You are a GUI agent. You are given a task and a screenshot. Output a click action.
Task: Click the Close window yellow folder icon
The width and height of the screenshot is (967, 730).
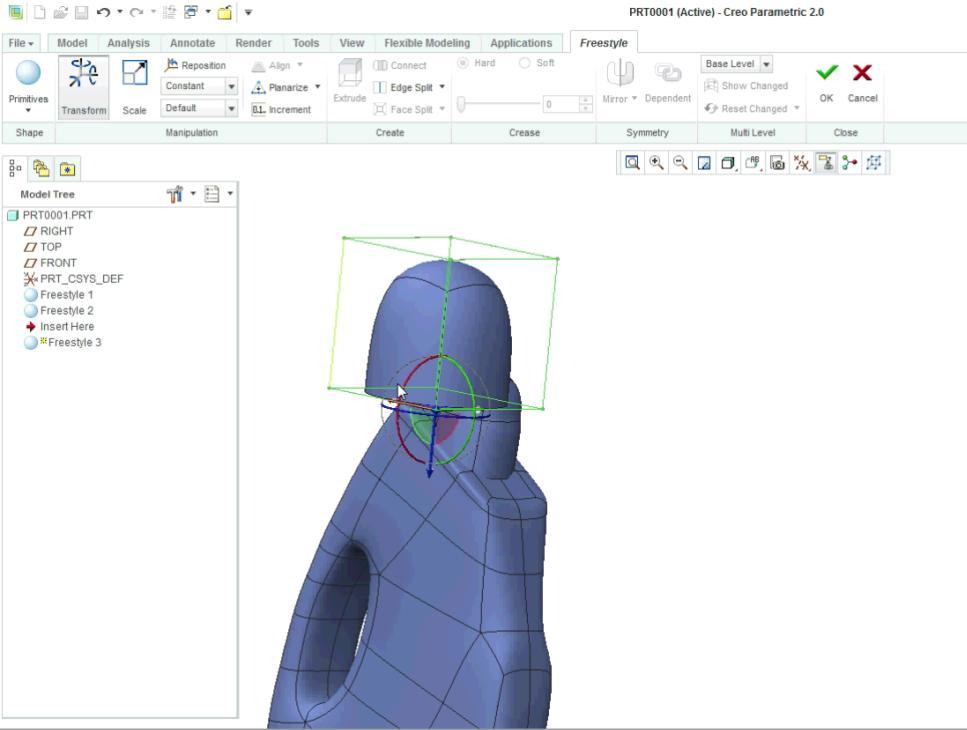224,12
